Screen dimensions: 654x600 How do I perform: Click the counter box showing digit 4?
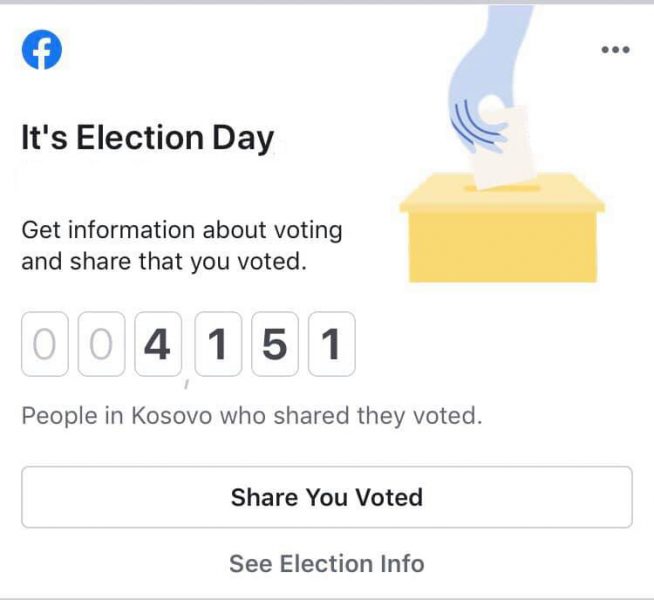(158, 344)
